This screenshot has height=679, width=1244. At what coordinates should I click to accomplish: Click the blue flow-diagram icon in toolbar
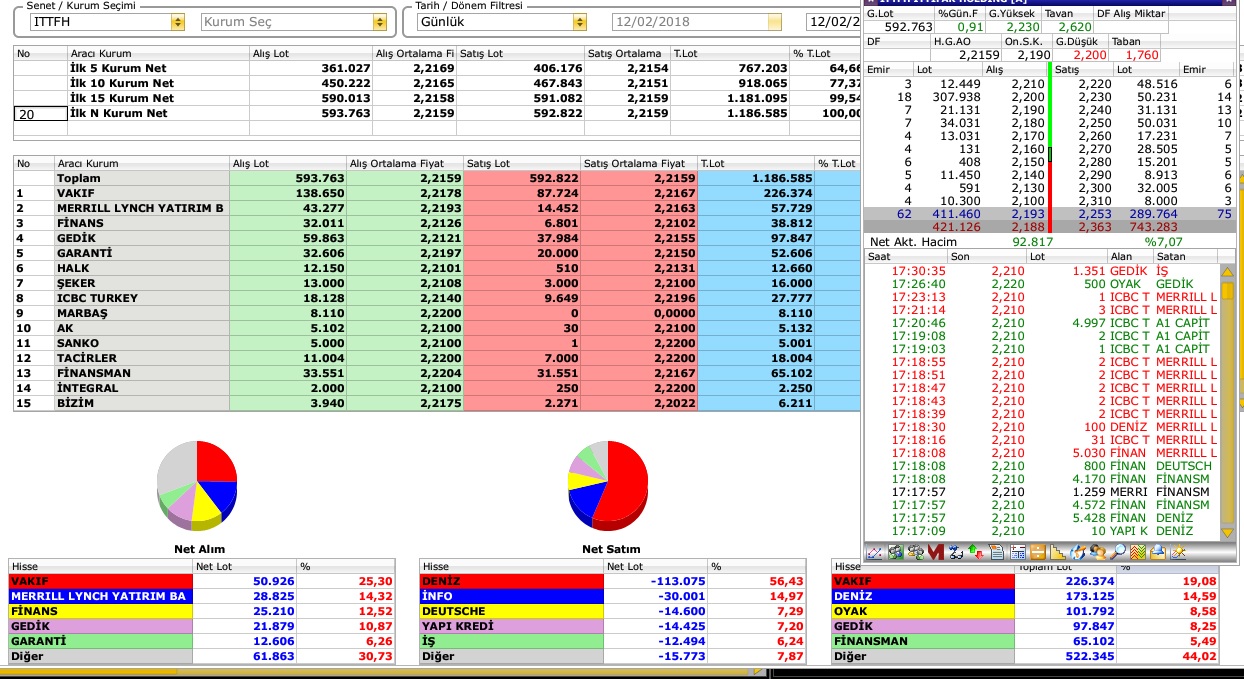[956, 552]
